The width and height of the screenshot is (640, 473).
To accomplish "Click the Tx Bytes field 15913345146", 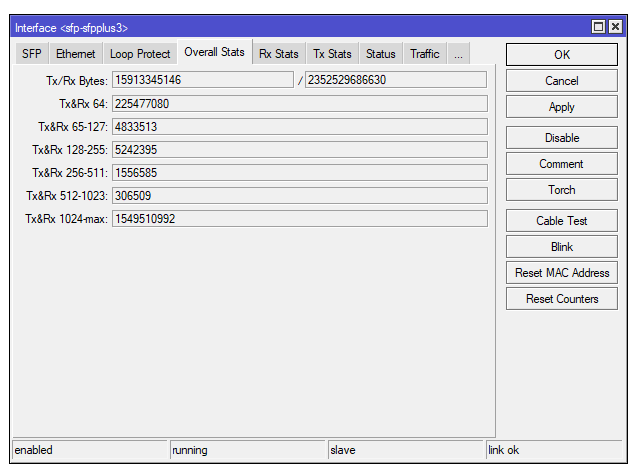I will [203, 80].
